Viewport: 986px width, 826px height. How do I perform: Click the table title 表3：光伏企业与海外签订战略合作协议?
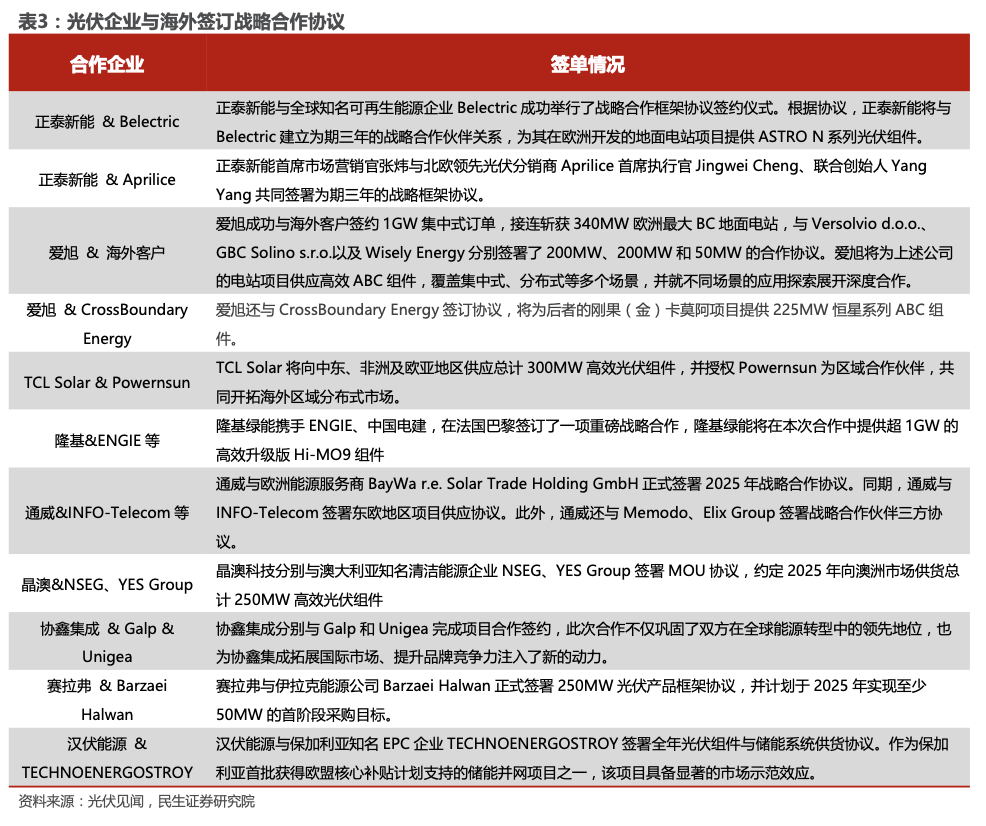point(181,21)
